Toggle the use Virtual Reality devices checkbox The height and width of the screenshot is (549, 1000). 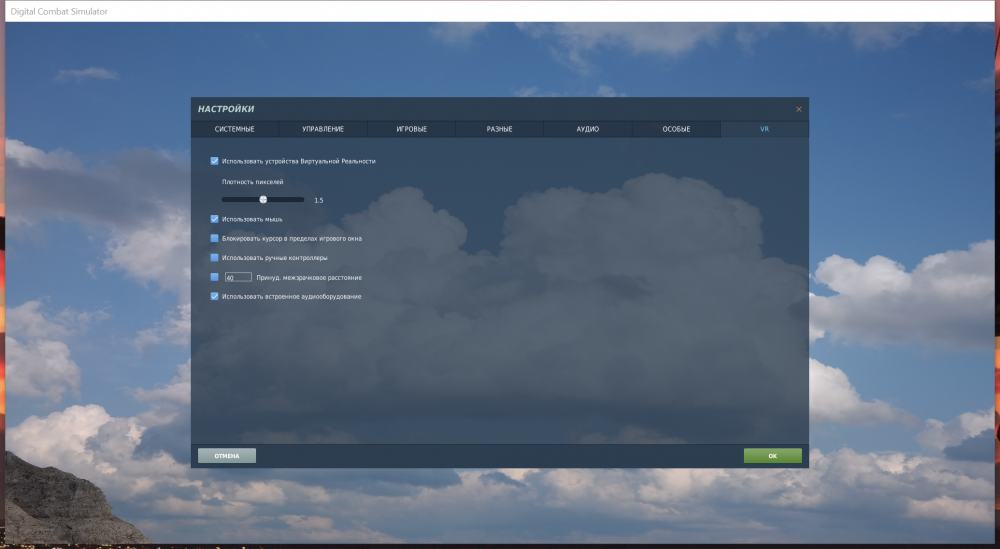(x=214, y=161)
